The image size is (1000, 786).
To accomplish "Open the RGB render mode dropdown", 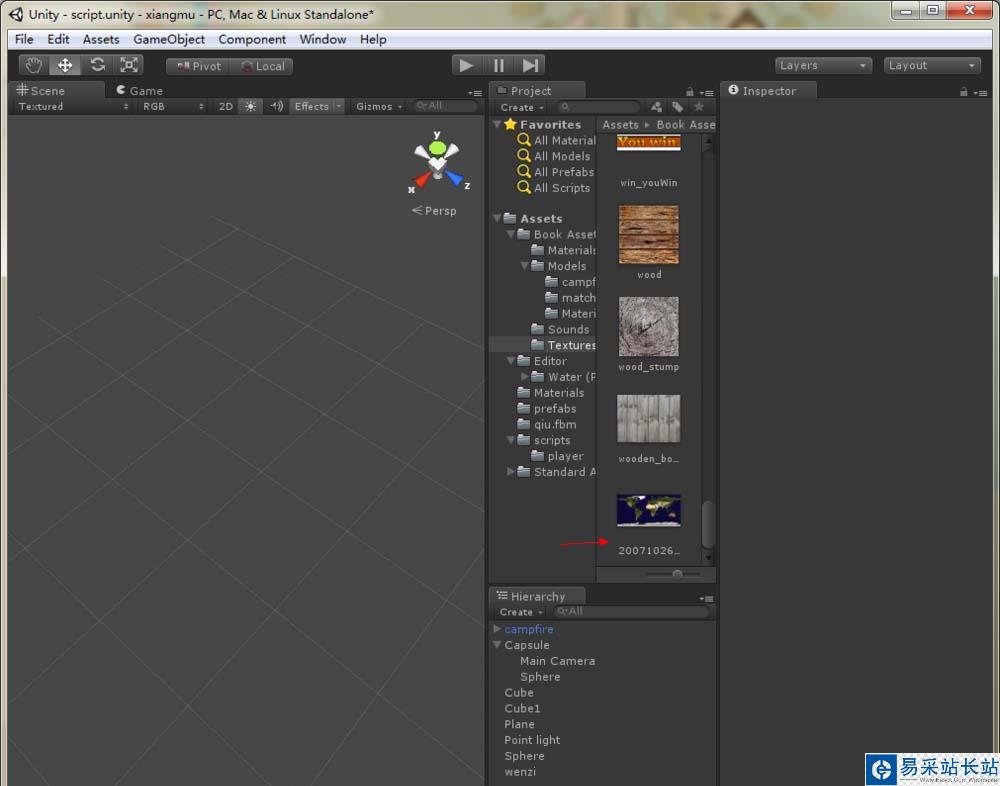I will pyautogui.click(x=173, y=107).
